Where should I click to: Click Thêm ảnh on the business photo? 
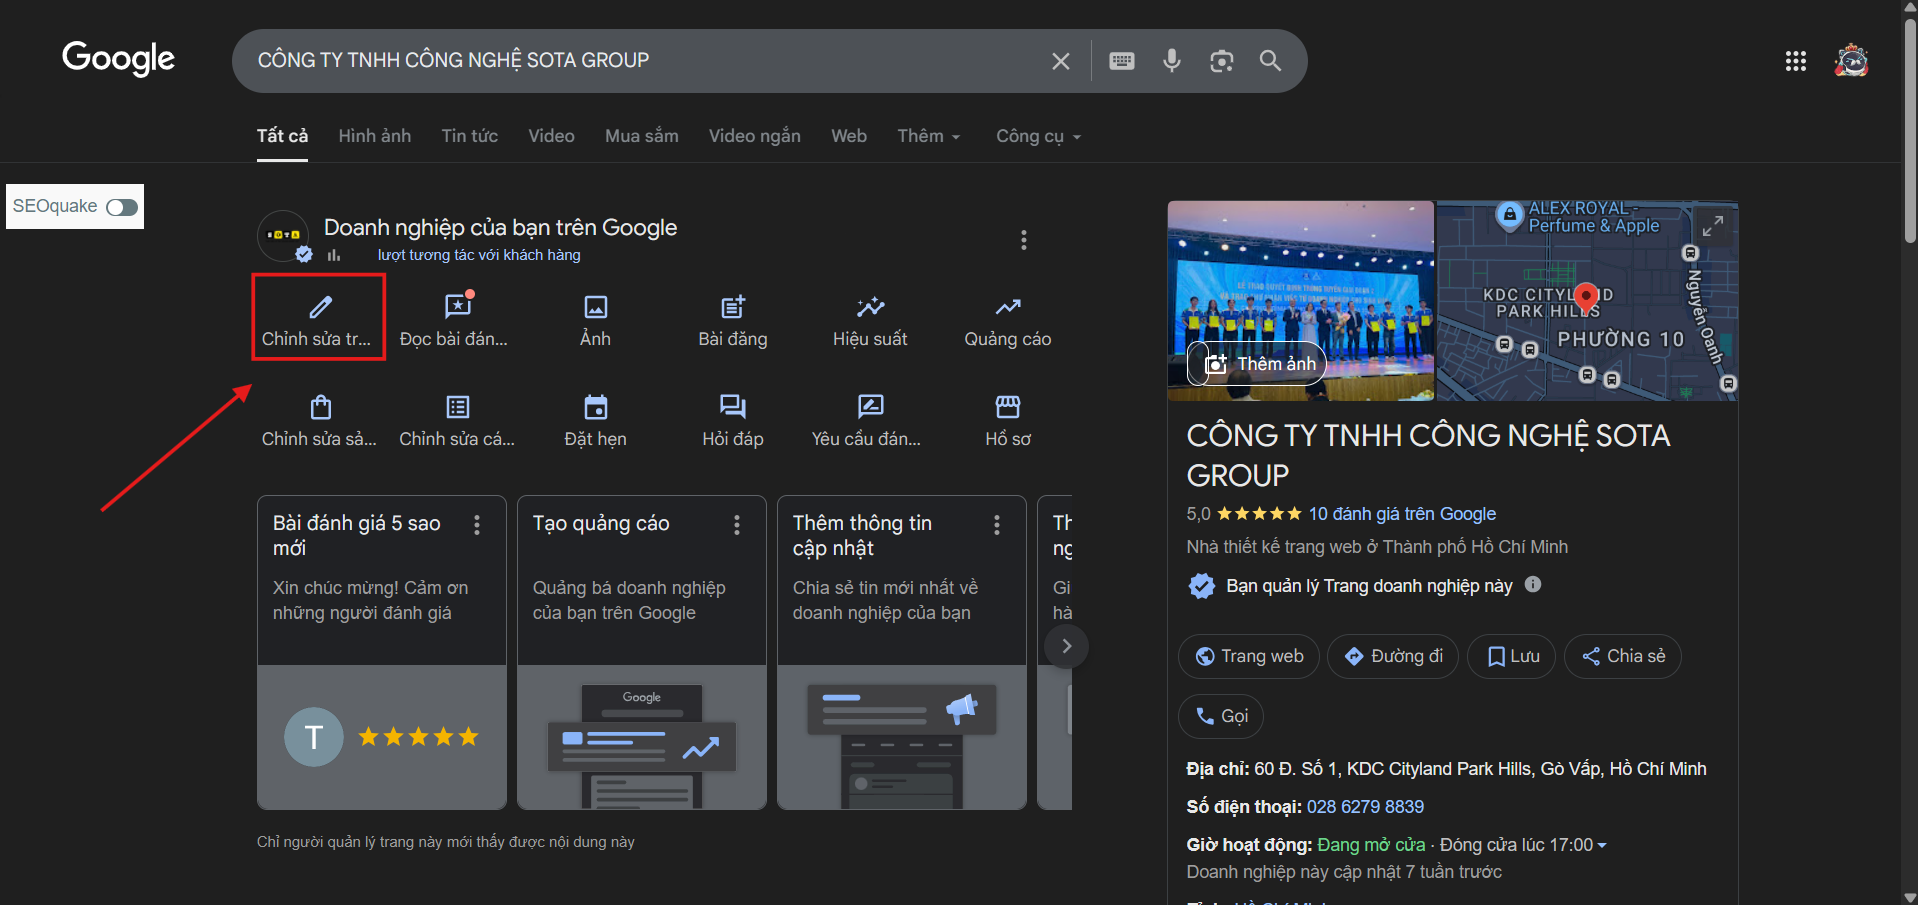[1259, 364]
